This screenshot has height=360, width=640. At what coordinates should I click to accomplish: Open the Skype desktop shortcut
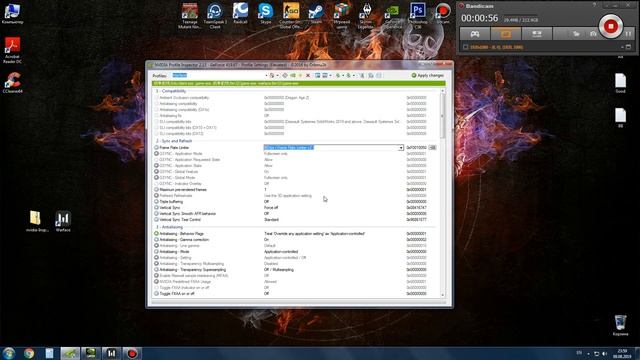point(266,13)
